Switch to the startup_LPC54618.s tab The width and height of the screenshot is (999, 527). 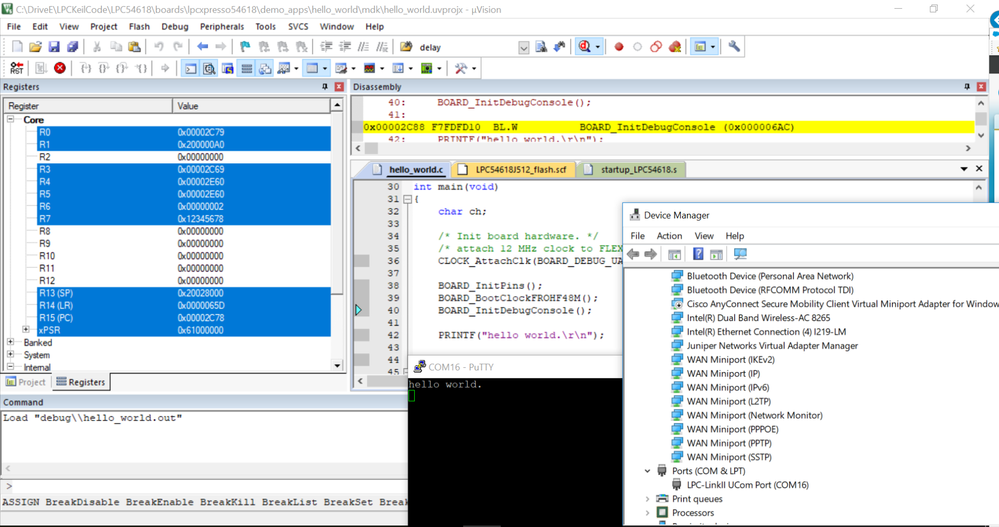point(631,170)
